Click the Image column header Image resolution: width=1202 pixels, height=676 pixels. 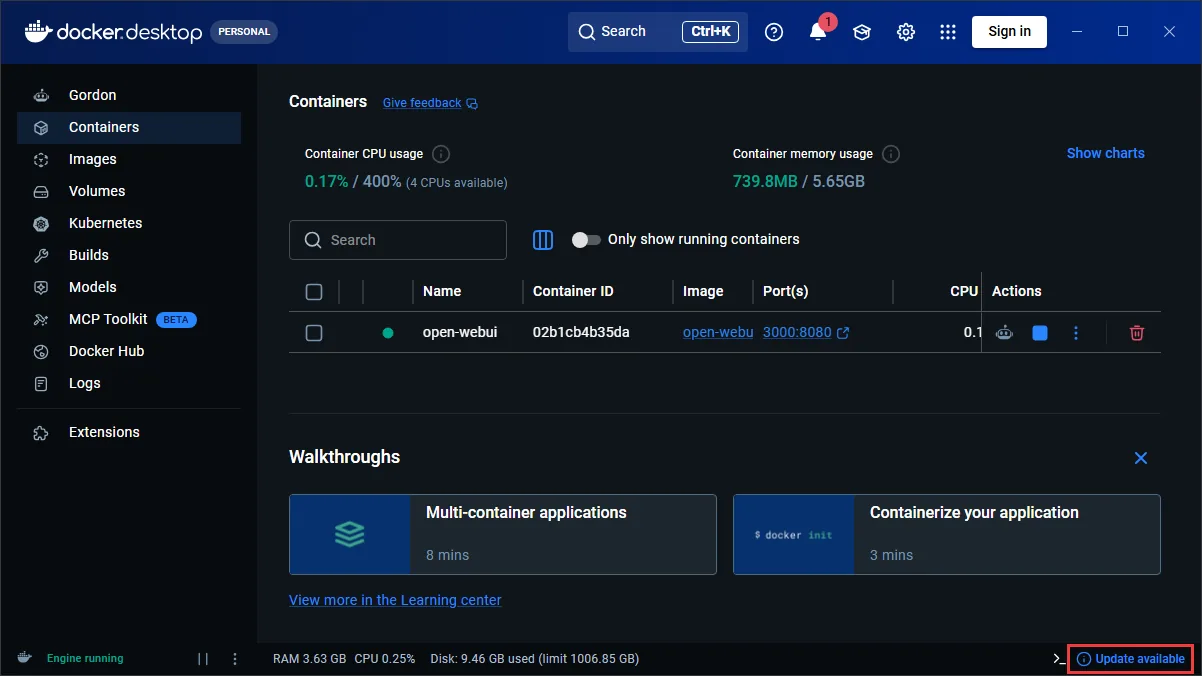[x=703, y=291]
